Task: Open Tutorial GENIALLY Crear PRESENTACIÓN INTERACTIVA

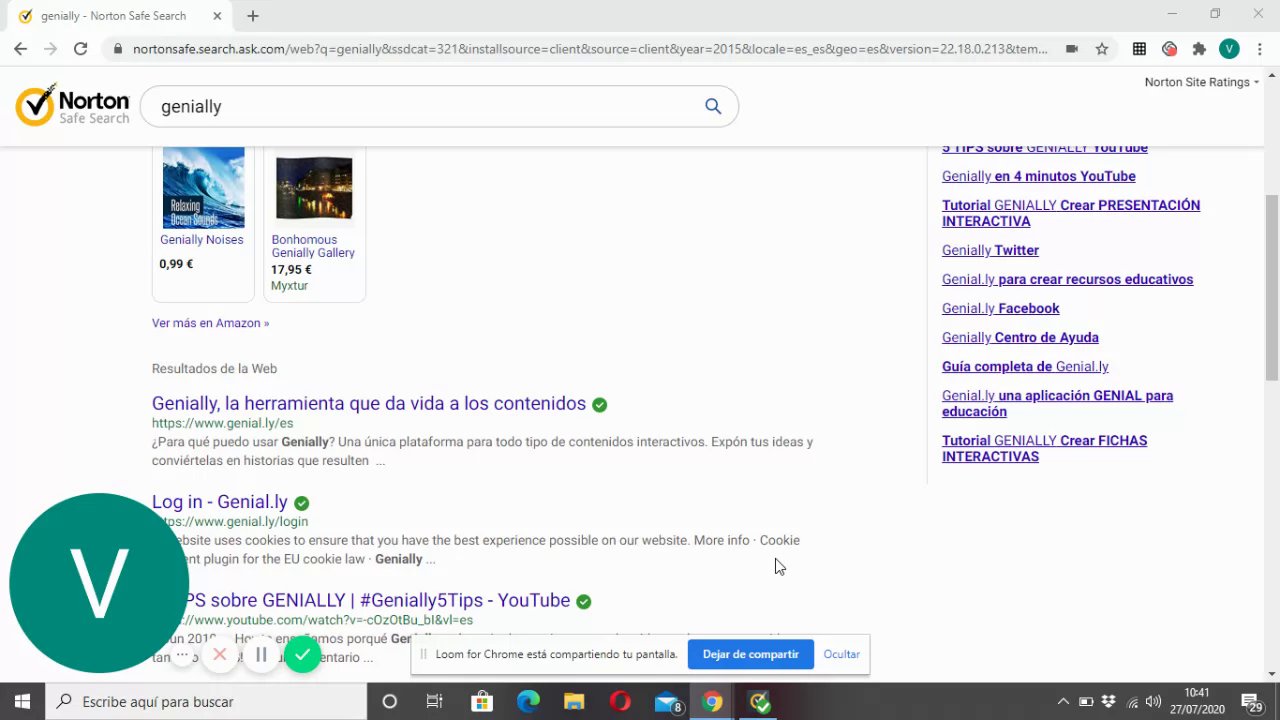Action: click(x=1071, y=213)
